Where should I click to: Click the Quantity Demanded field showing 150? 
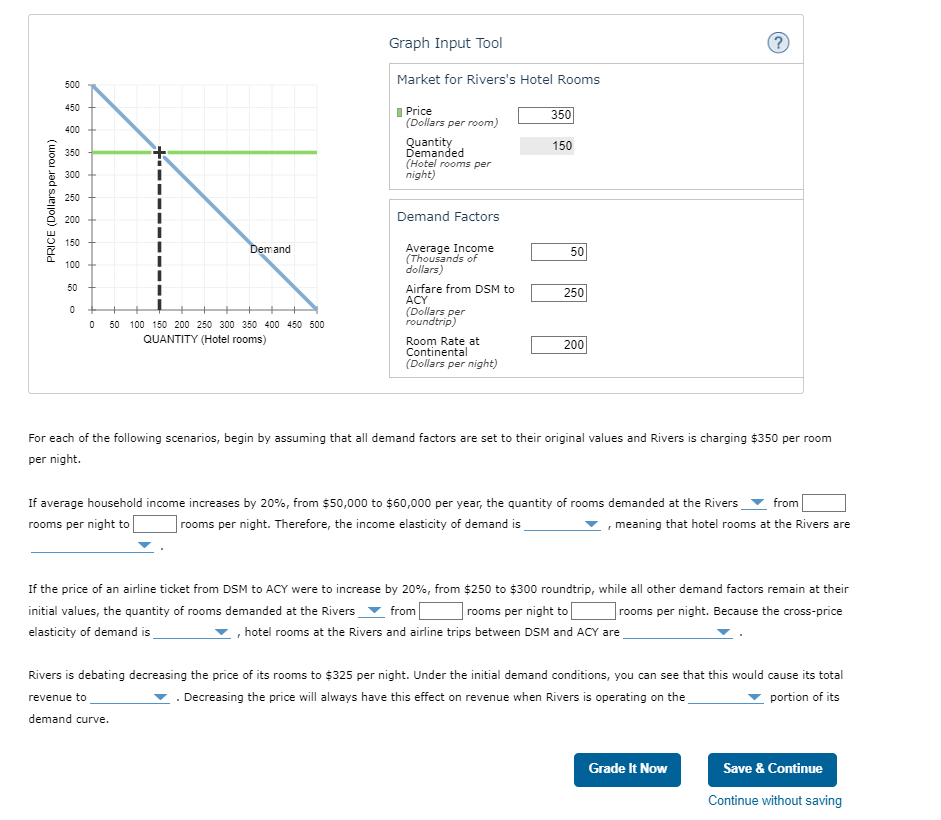coord(546,146)
